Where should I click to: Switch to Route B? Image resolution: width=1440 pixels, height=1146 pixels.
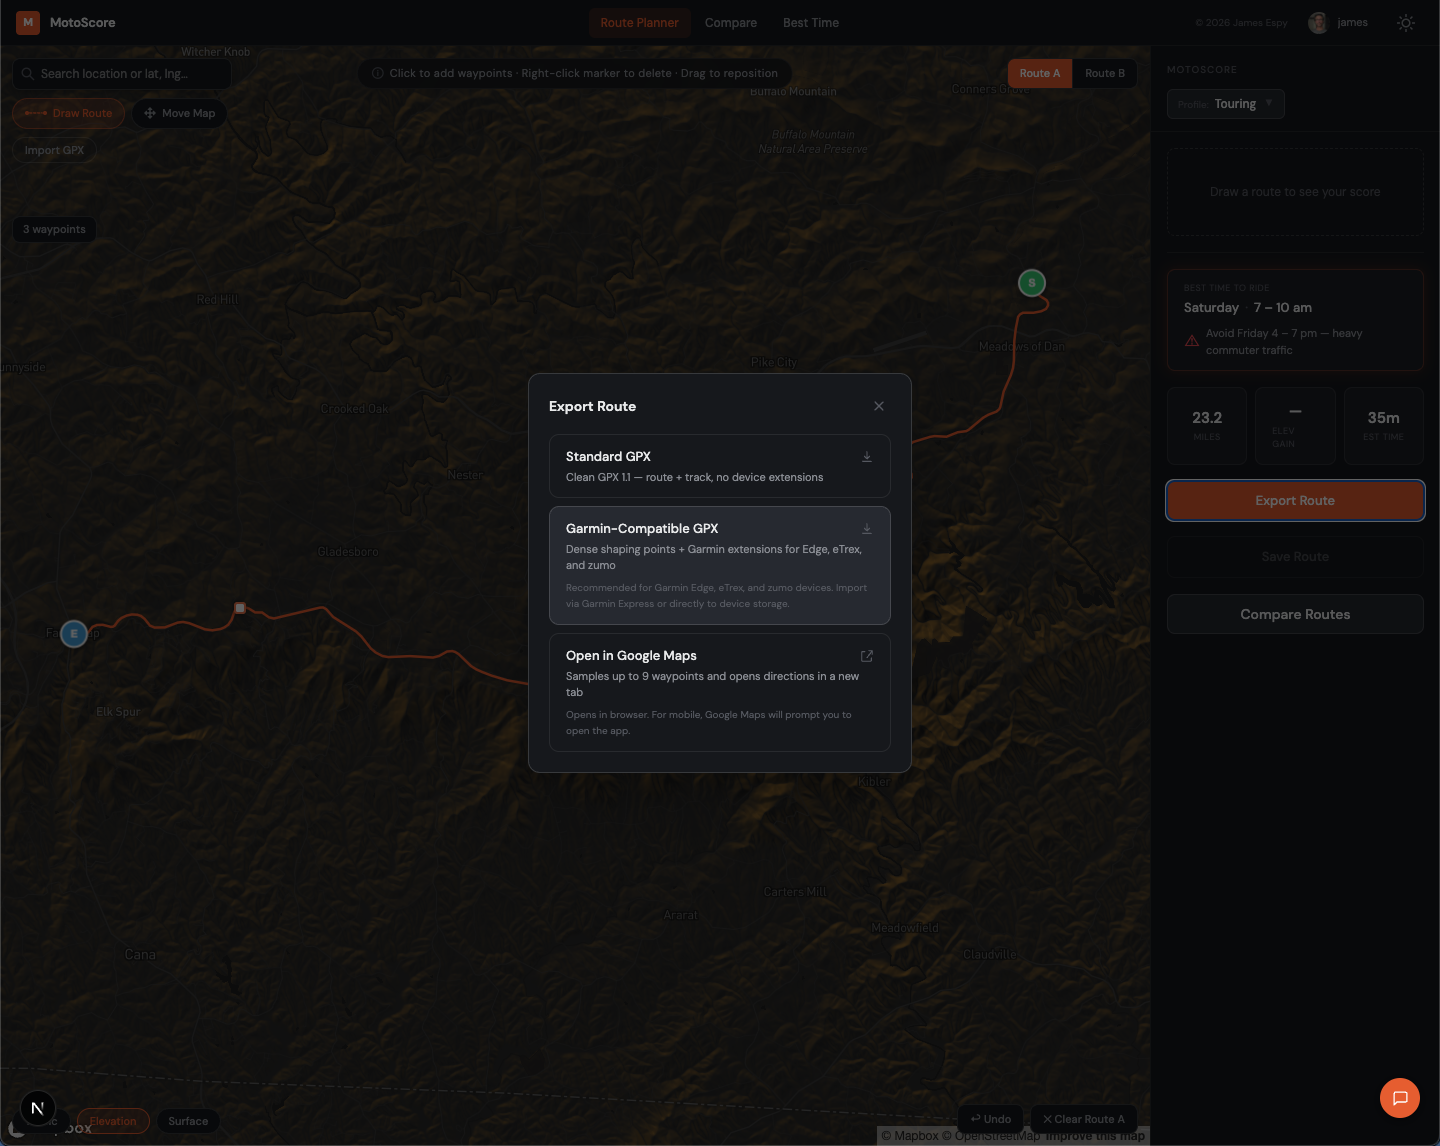click(1104, 73)
